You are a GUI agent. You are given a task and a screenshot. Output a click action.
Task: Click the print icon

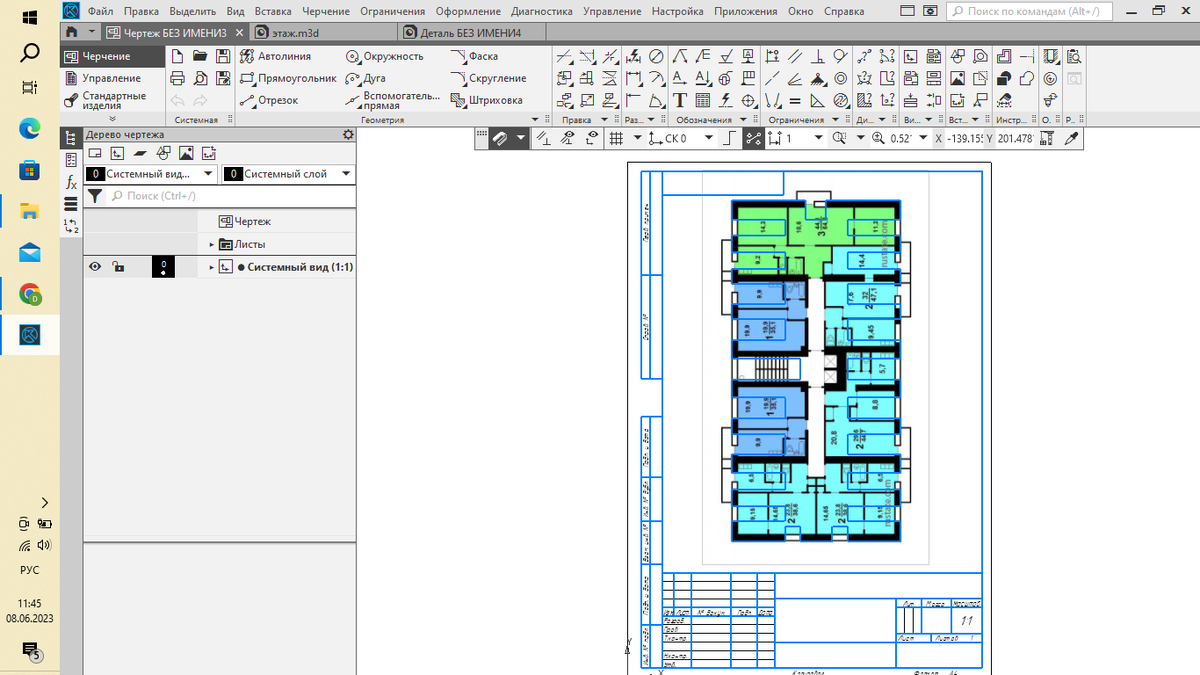coord(177,78)
